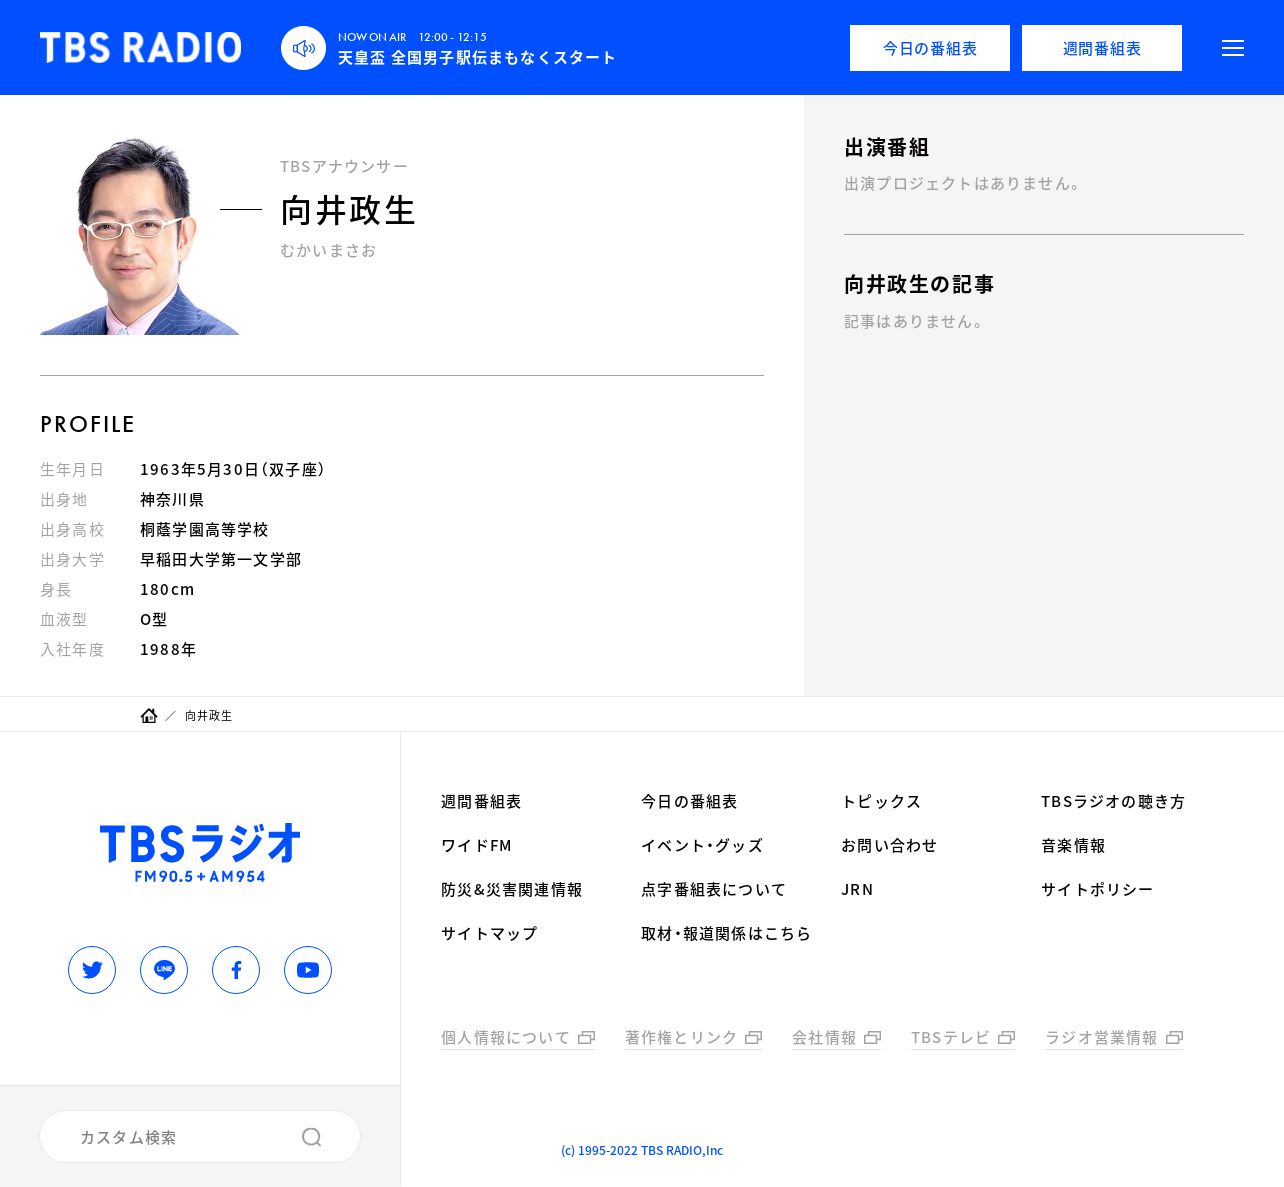The height and width of the screenshot is (1187, 1284).
Task: Open イベント・グッズ footer link
Action: pyautogui.click(x=701, y=846)
